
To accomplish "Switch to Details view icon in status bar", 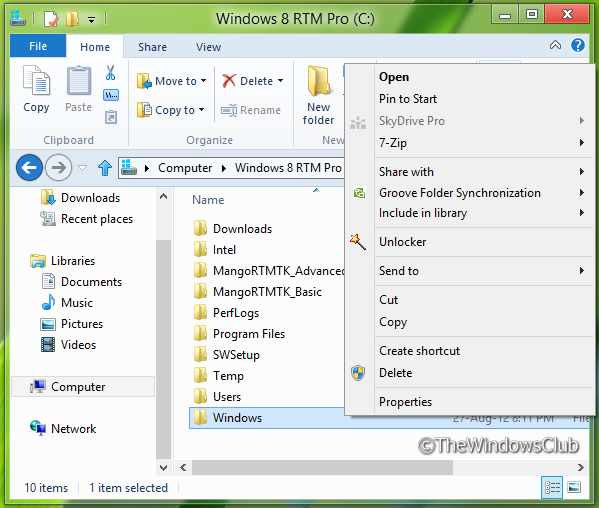I will (x=552, y=487).
